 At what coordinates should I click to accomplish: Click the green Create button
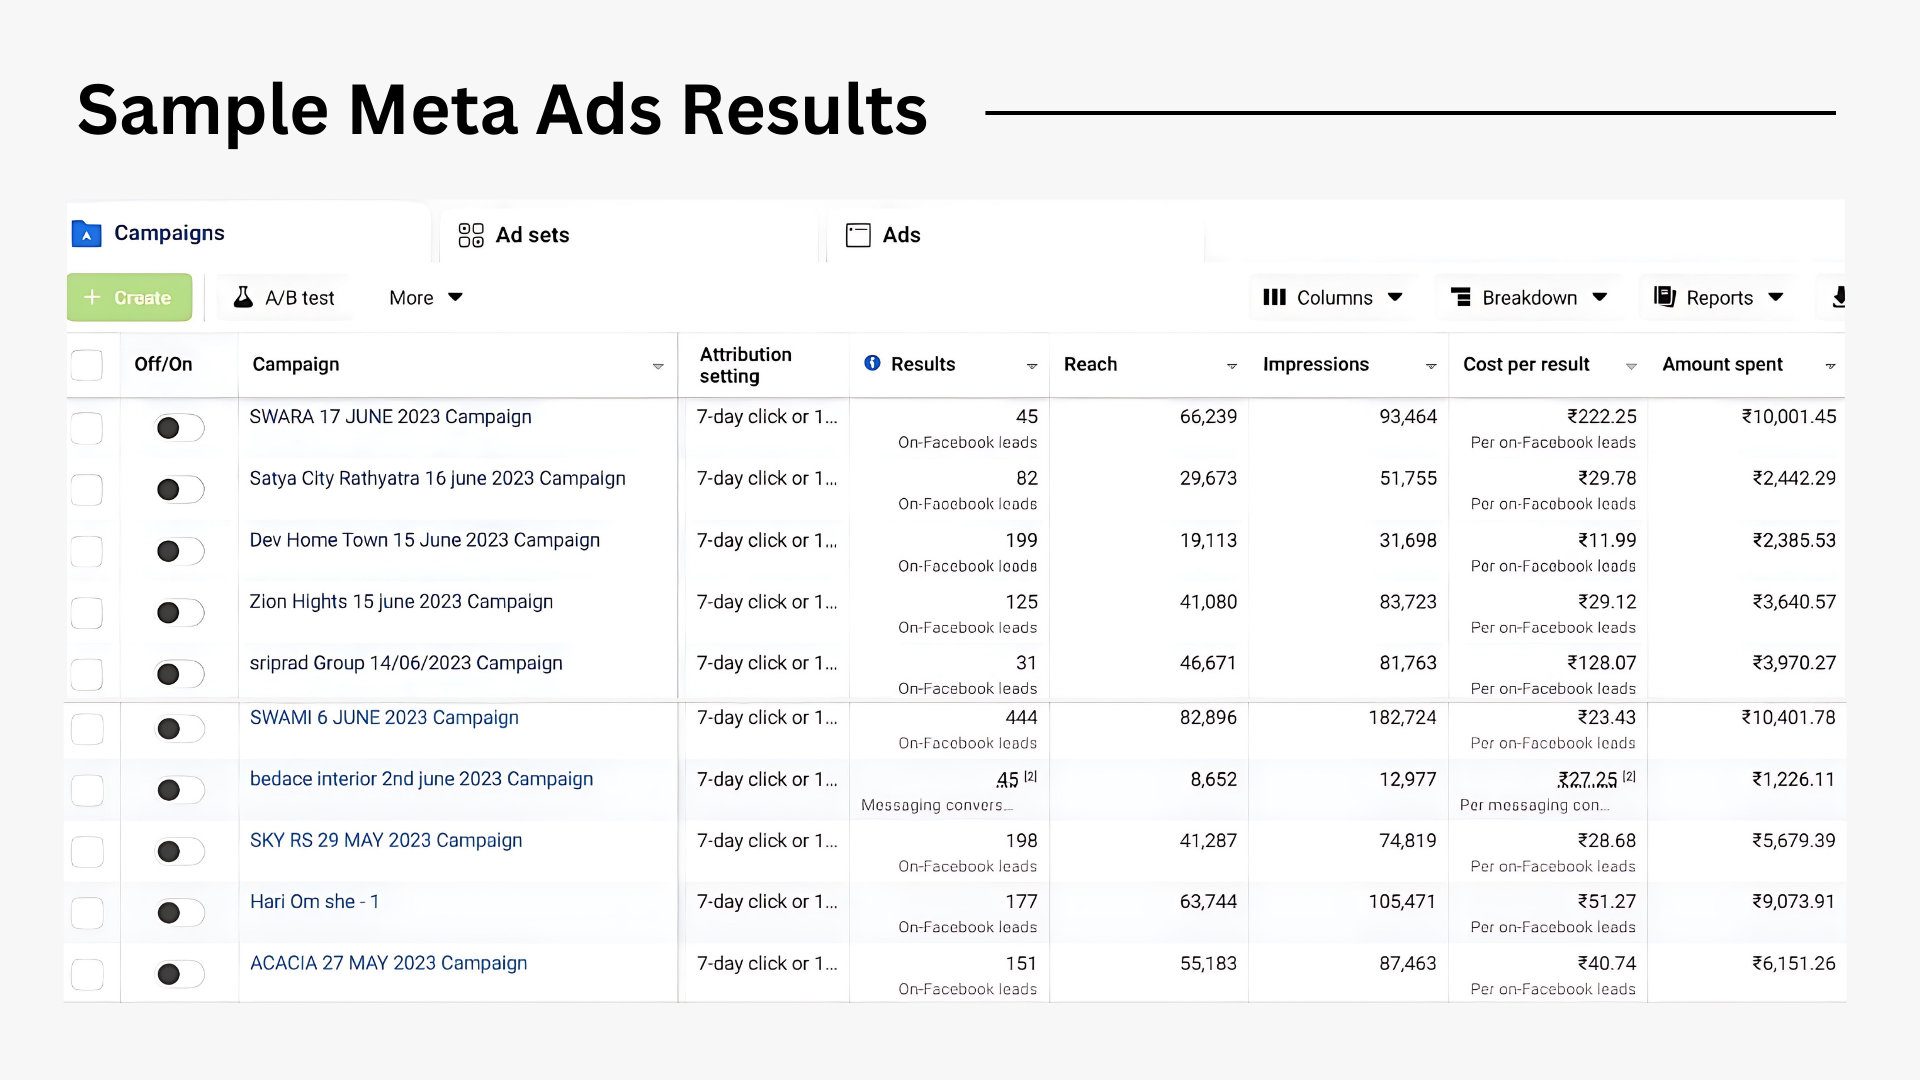(x=130, y=297)
